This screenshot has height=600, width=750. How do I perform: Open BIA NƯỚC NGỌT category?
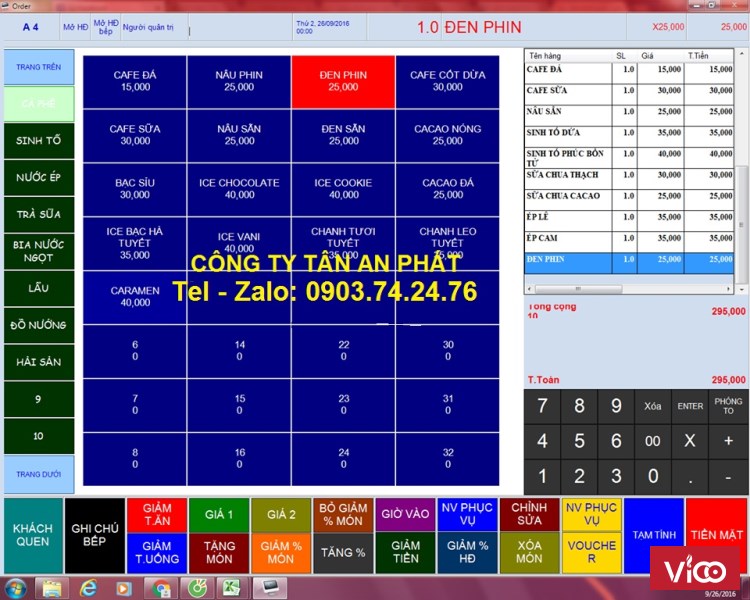coord(39,251)
